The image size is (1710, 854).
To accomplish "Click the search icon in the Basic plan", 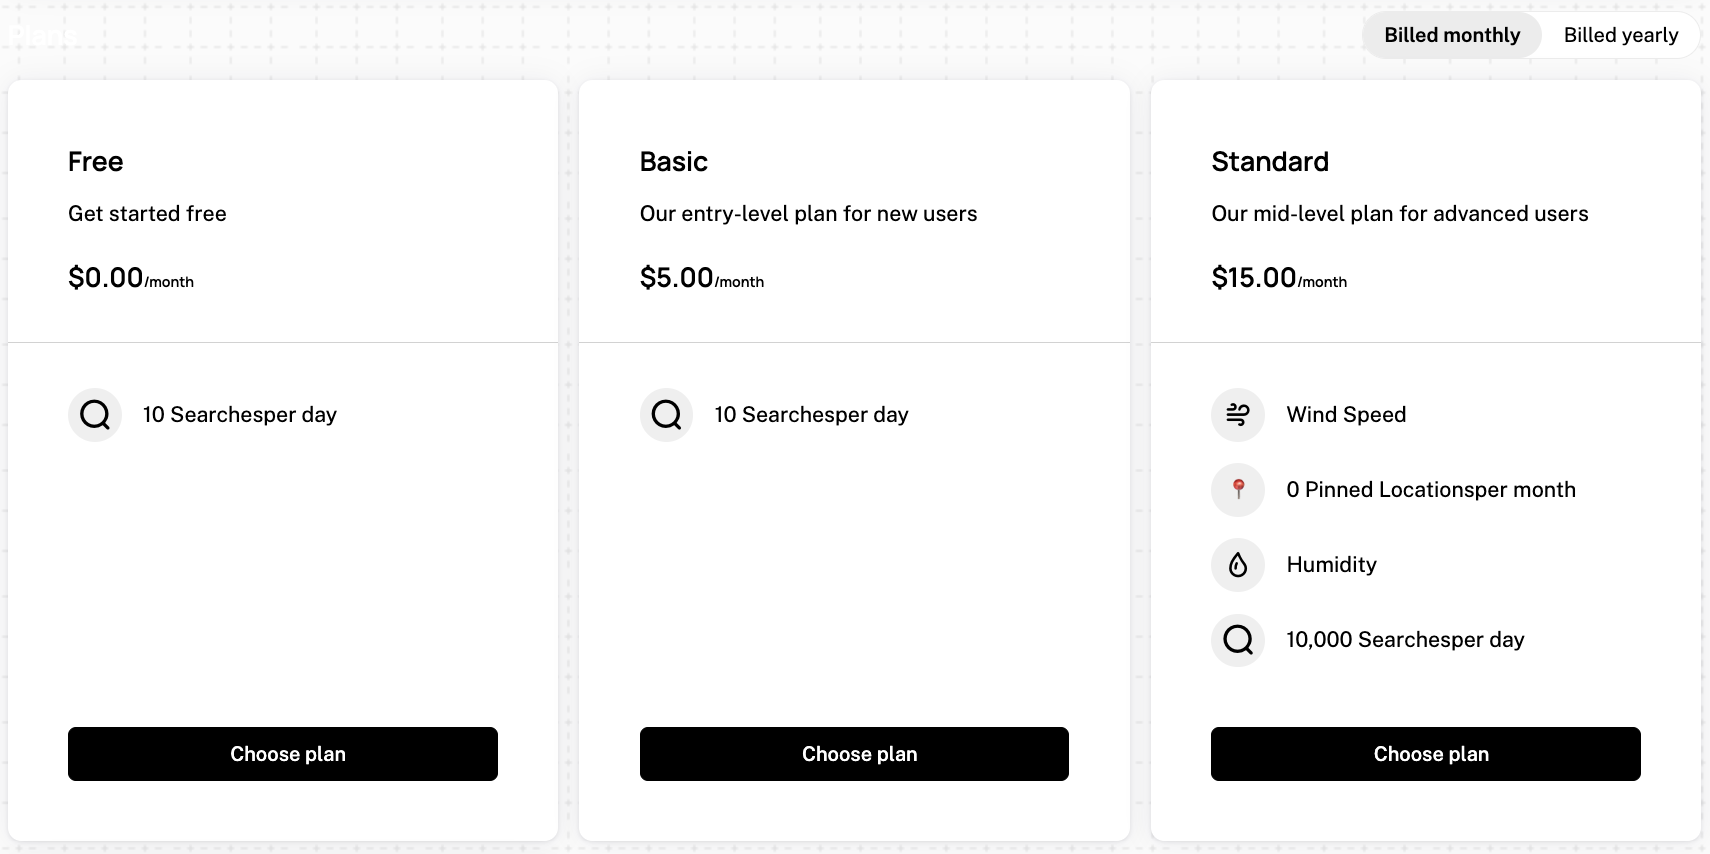I will click(665, 414).
